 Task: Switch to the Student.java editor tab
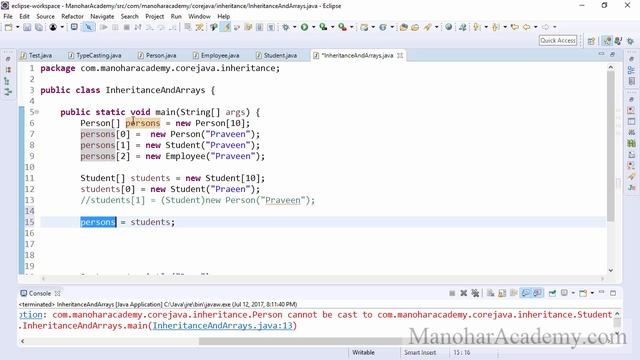tap(276, 56)
